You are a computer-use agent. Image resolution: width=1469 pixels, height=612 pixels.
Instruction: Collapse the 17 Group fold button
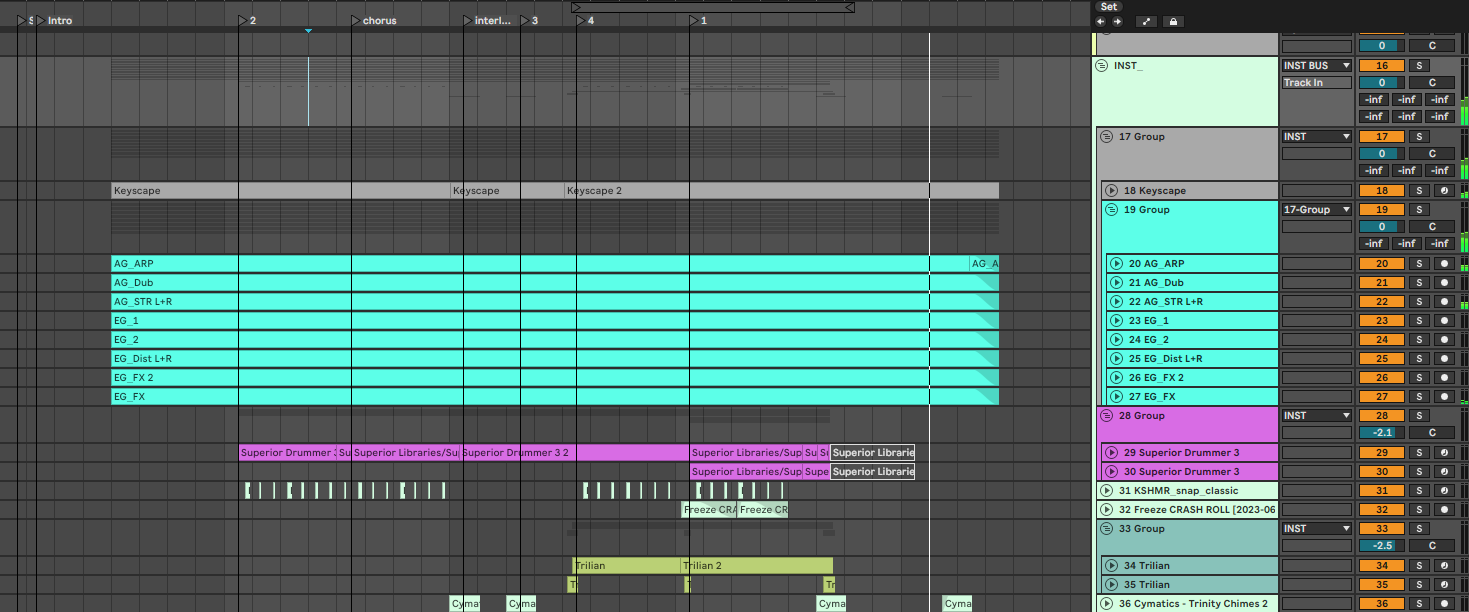click(1106, 137)
